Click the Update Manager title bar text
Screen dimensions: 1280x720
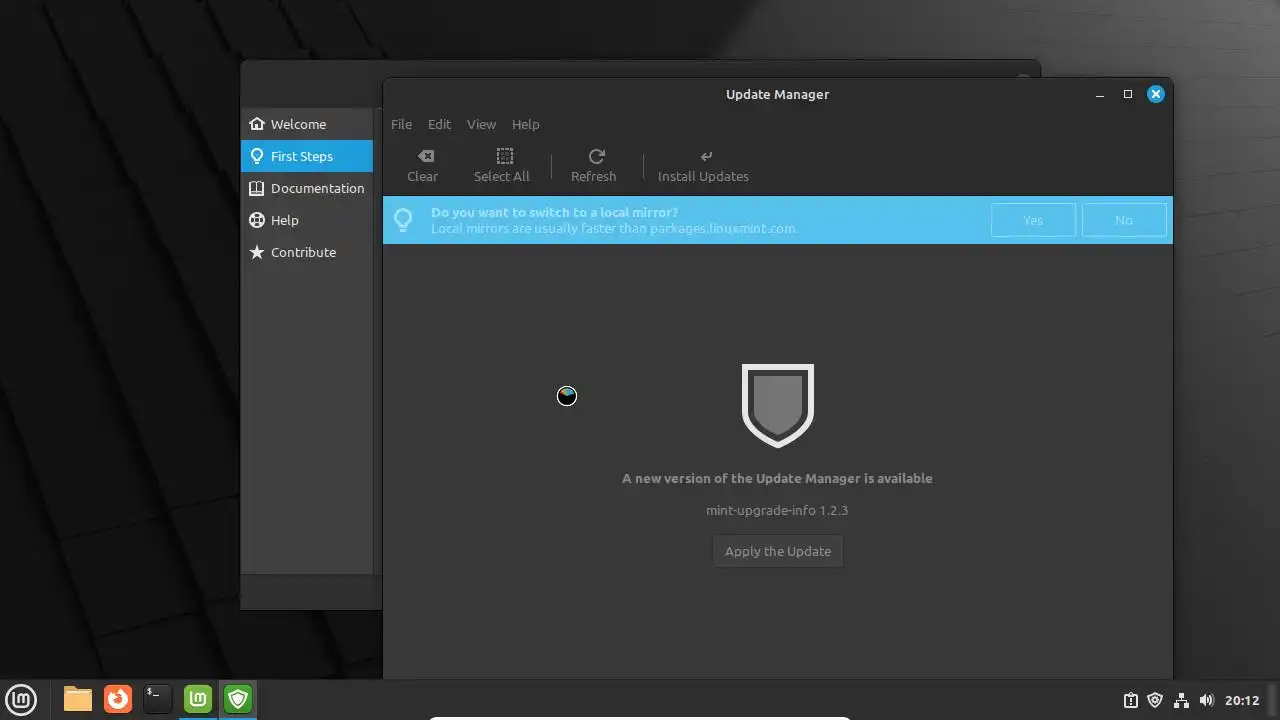(777, 94)
